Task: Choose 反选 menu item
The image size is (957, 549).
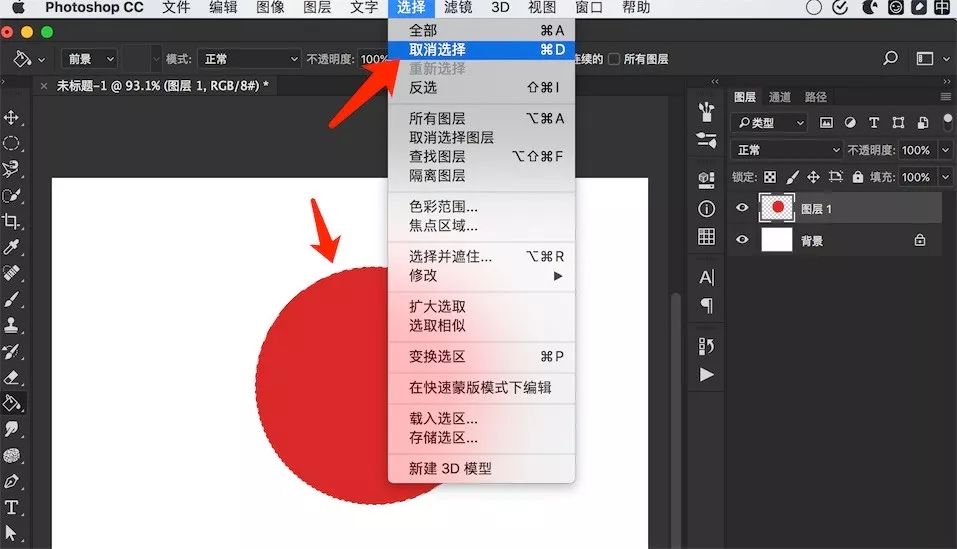Action: point(482,87)
